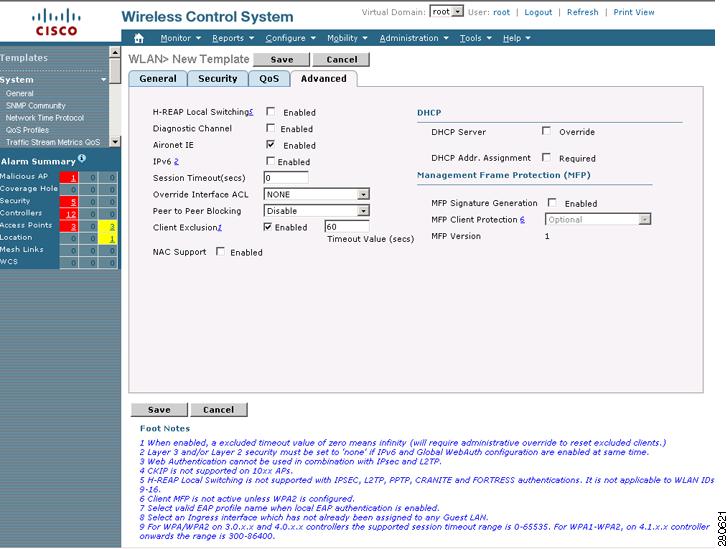Screen dimensions: 728x549
Task: Switch to the General tab
Action: point(158,78)
